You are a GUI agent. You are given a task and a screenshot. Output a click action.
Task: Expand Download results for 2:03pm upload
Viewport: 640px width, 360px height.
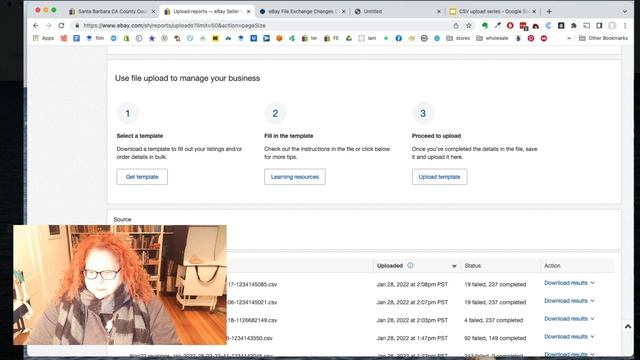point(569,318)
